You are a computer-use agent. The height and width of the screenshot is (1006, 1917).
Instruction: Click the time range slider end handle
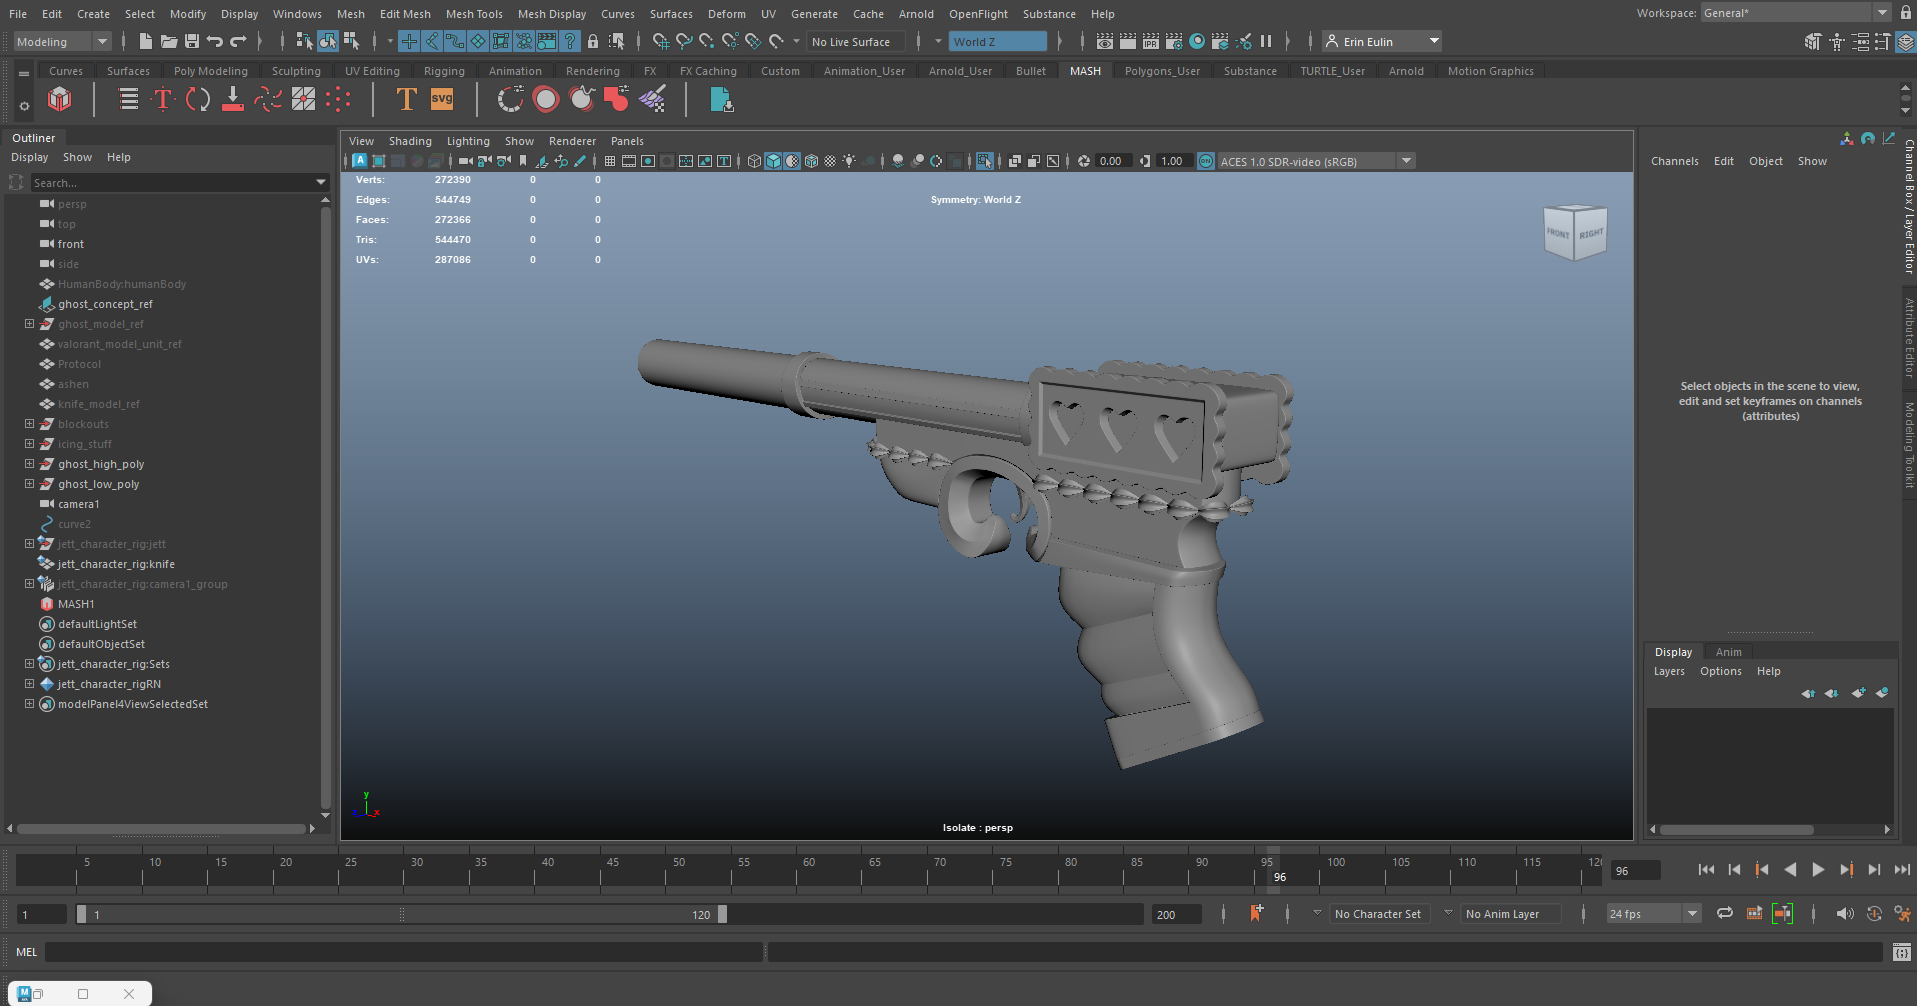722,914
